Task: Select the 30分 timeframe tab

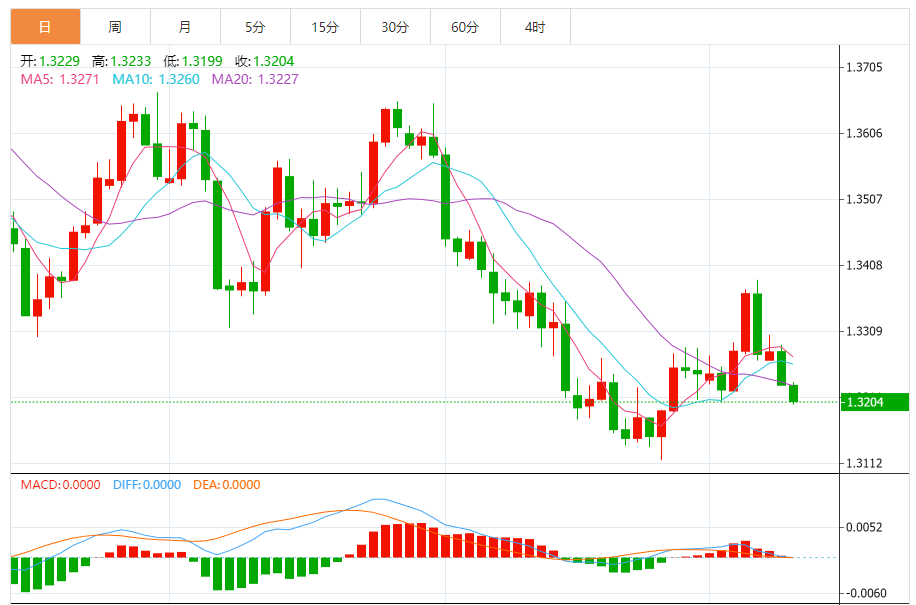Action: point(396,27)
